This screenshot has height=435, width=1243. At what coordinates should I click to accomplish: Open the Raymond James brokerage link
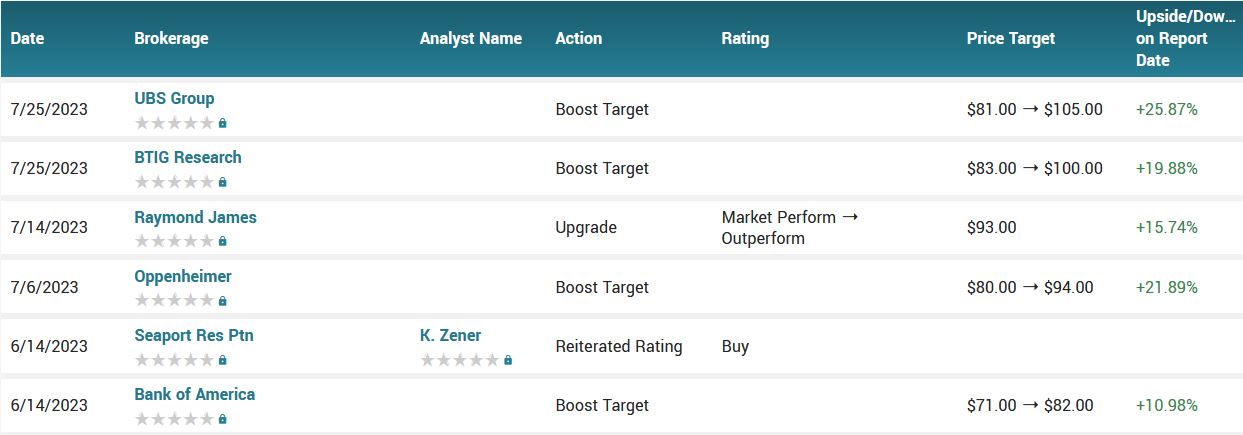point(195,217)
